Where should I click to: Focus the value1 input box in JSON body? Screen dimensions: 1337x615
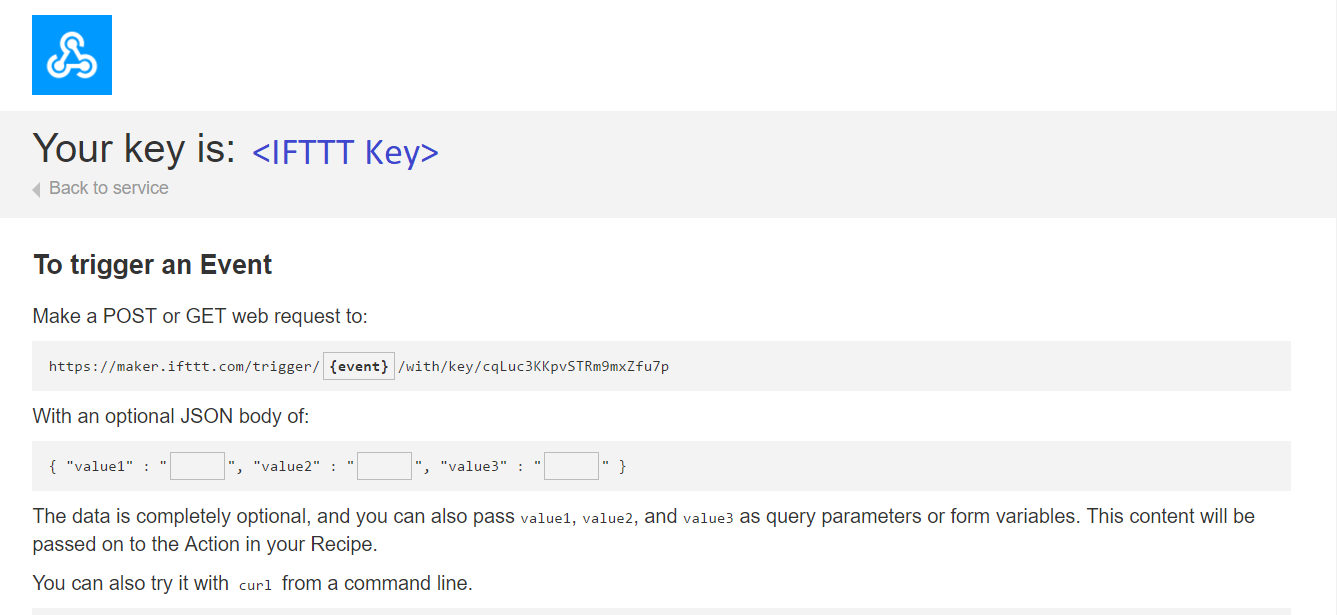[x=198, y=466]
